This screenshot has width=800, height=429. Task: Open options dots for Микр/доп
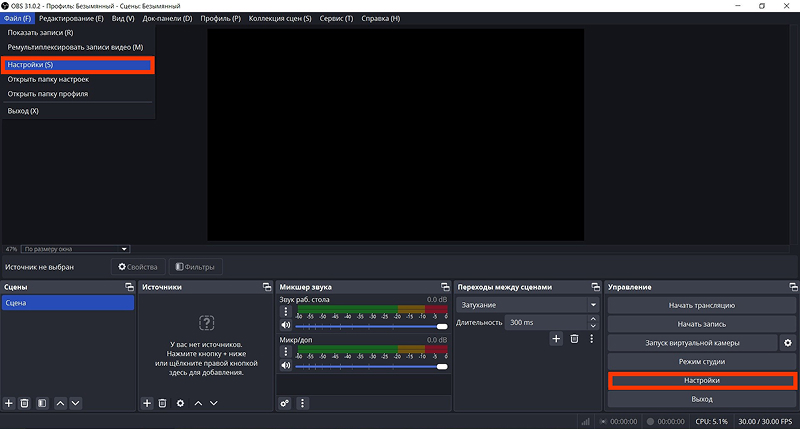click(x=286, y=351)
